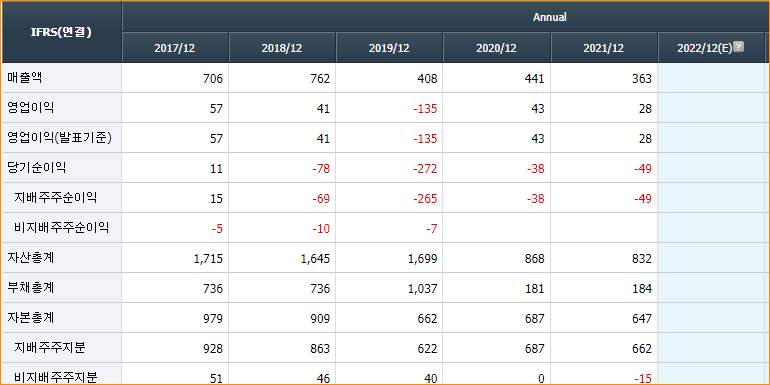Screen dimensions: 770x385
Task: Click the IFRS(연결) header cell
Action: (62, 32)
